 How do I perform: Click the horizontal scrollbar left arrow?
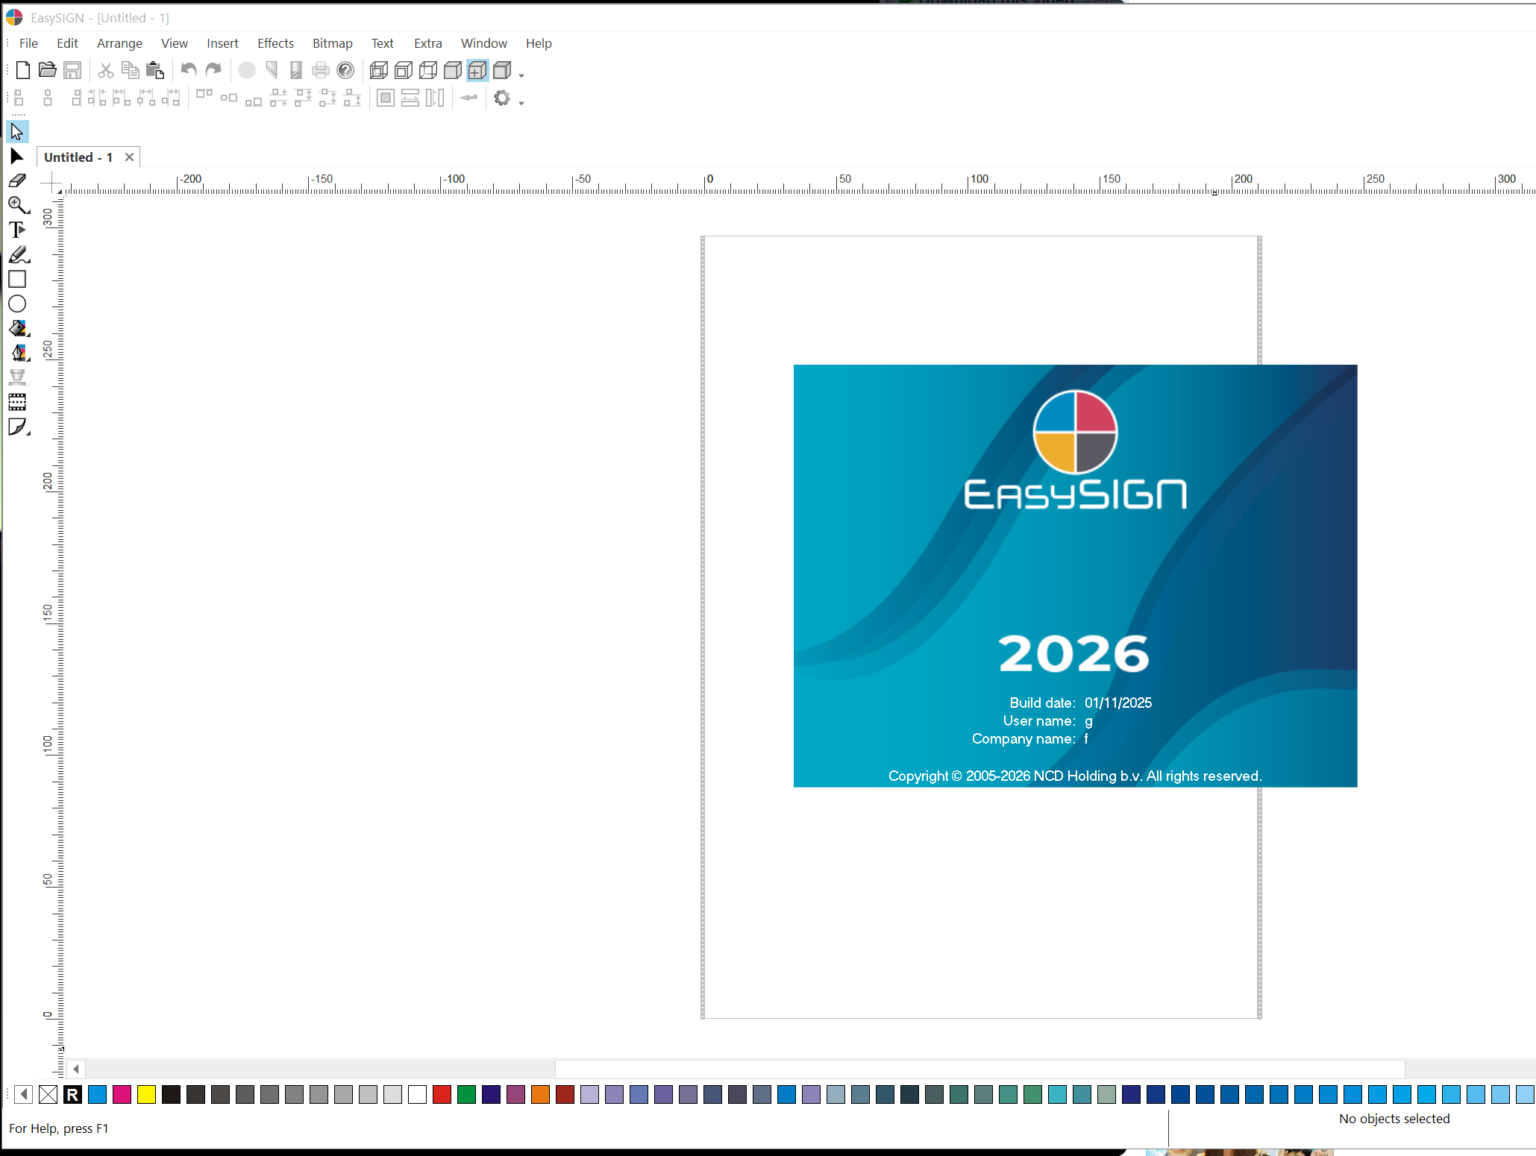tap(76, 1069)
